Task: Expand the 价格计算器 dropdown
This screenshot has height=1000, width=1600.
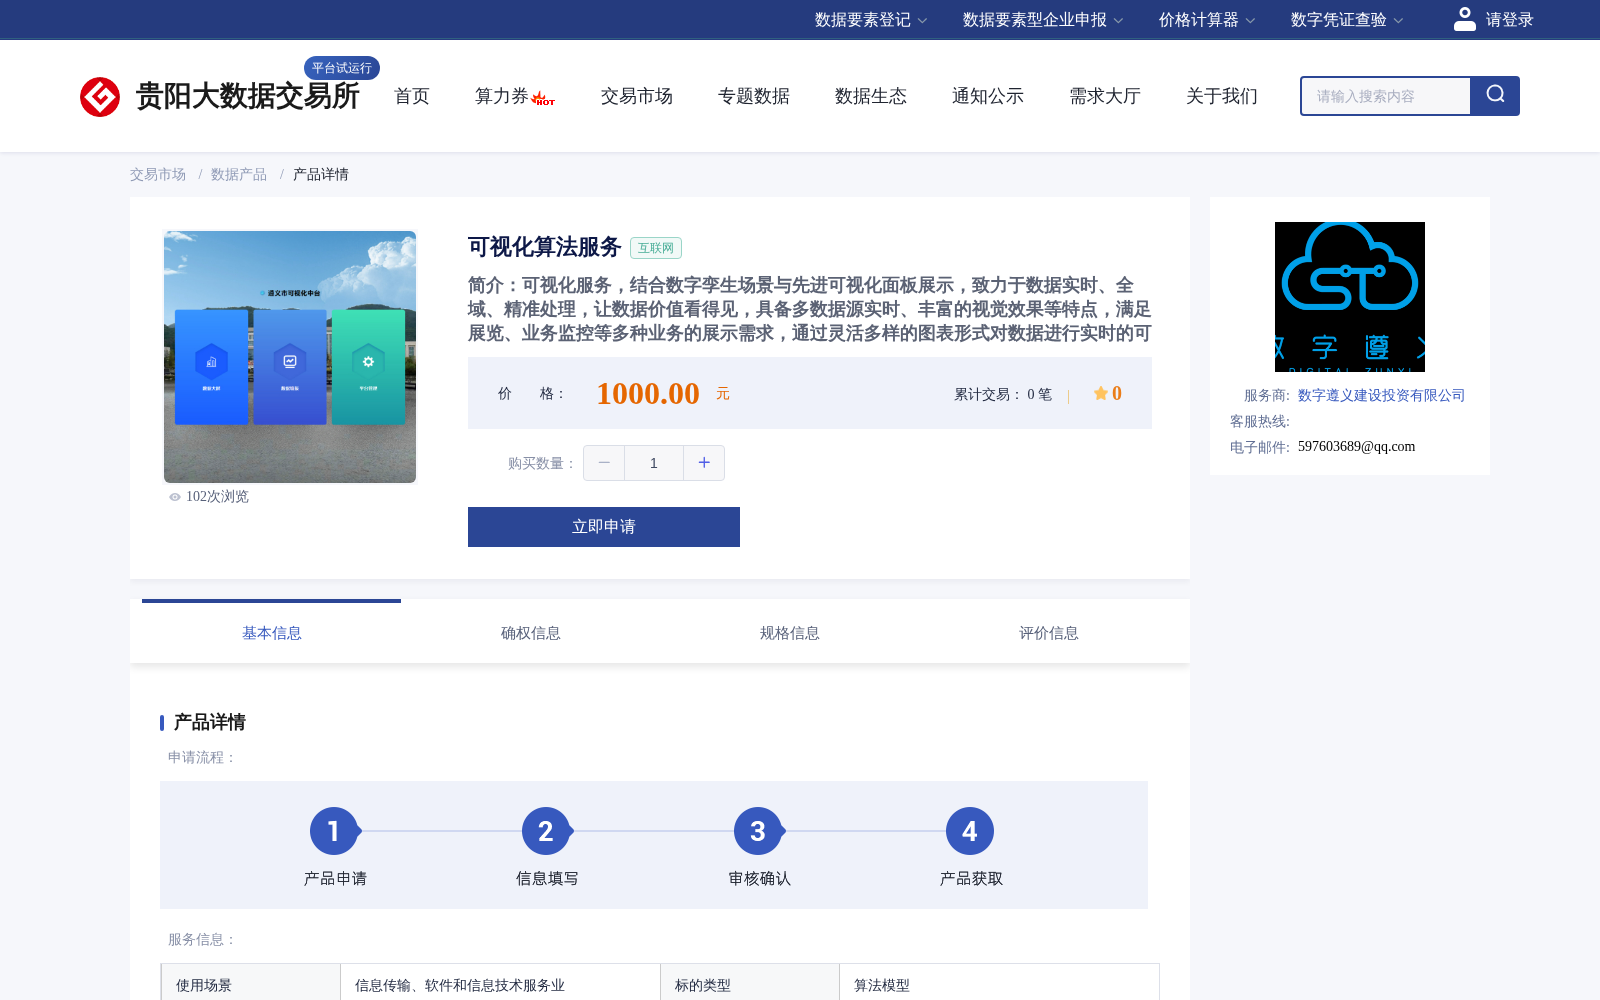Action: 1207,20
